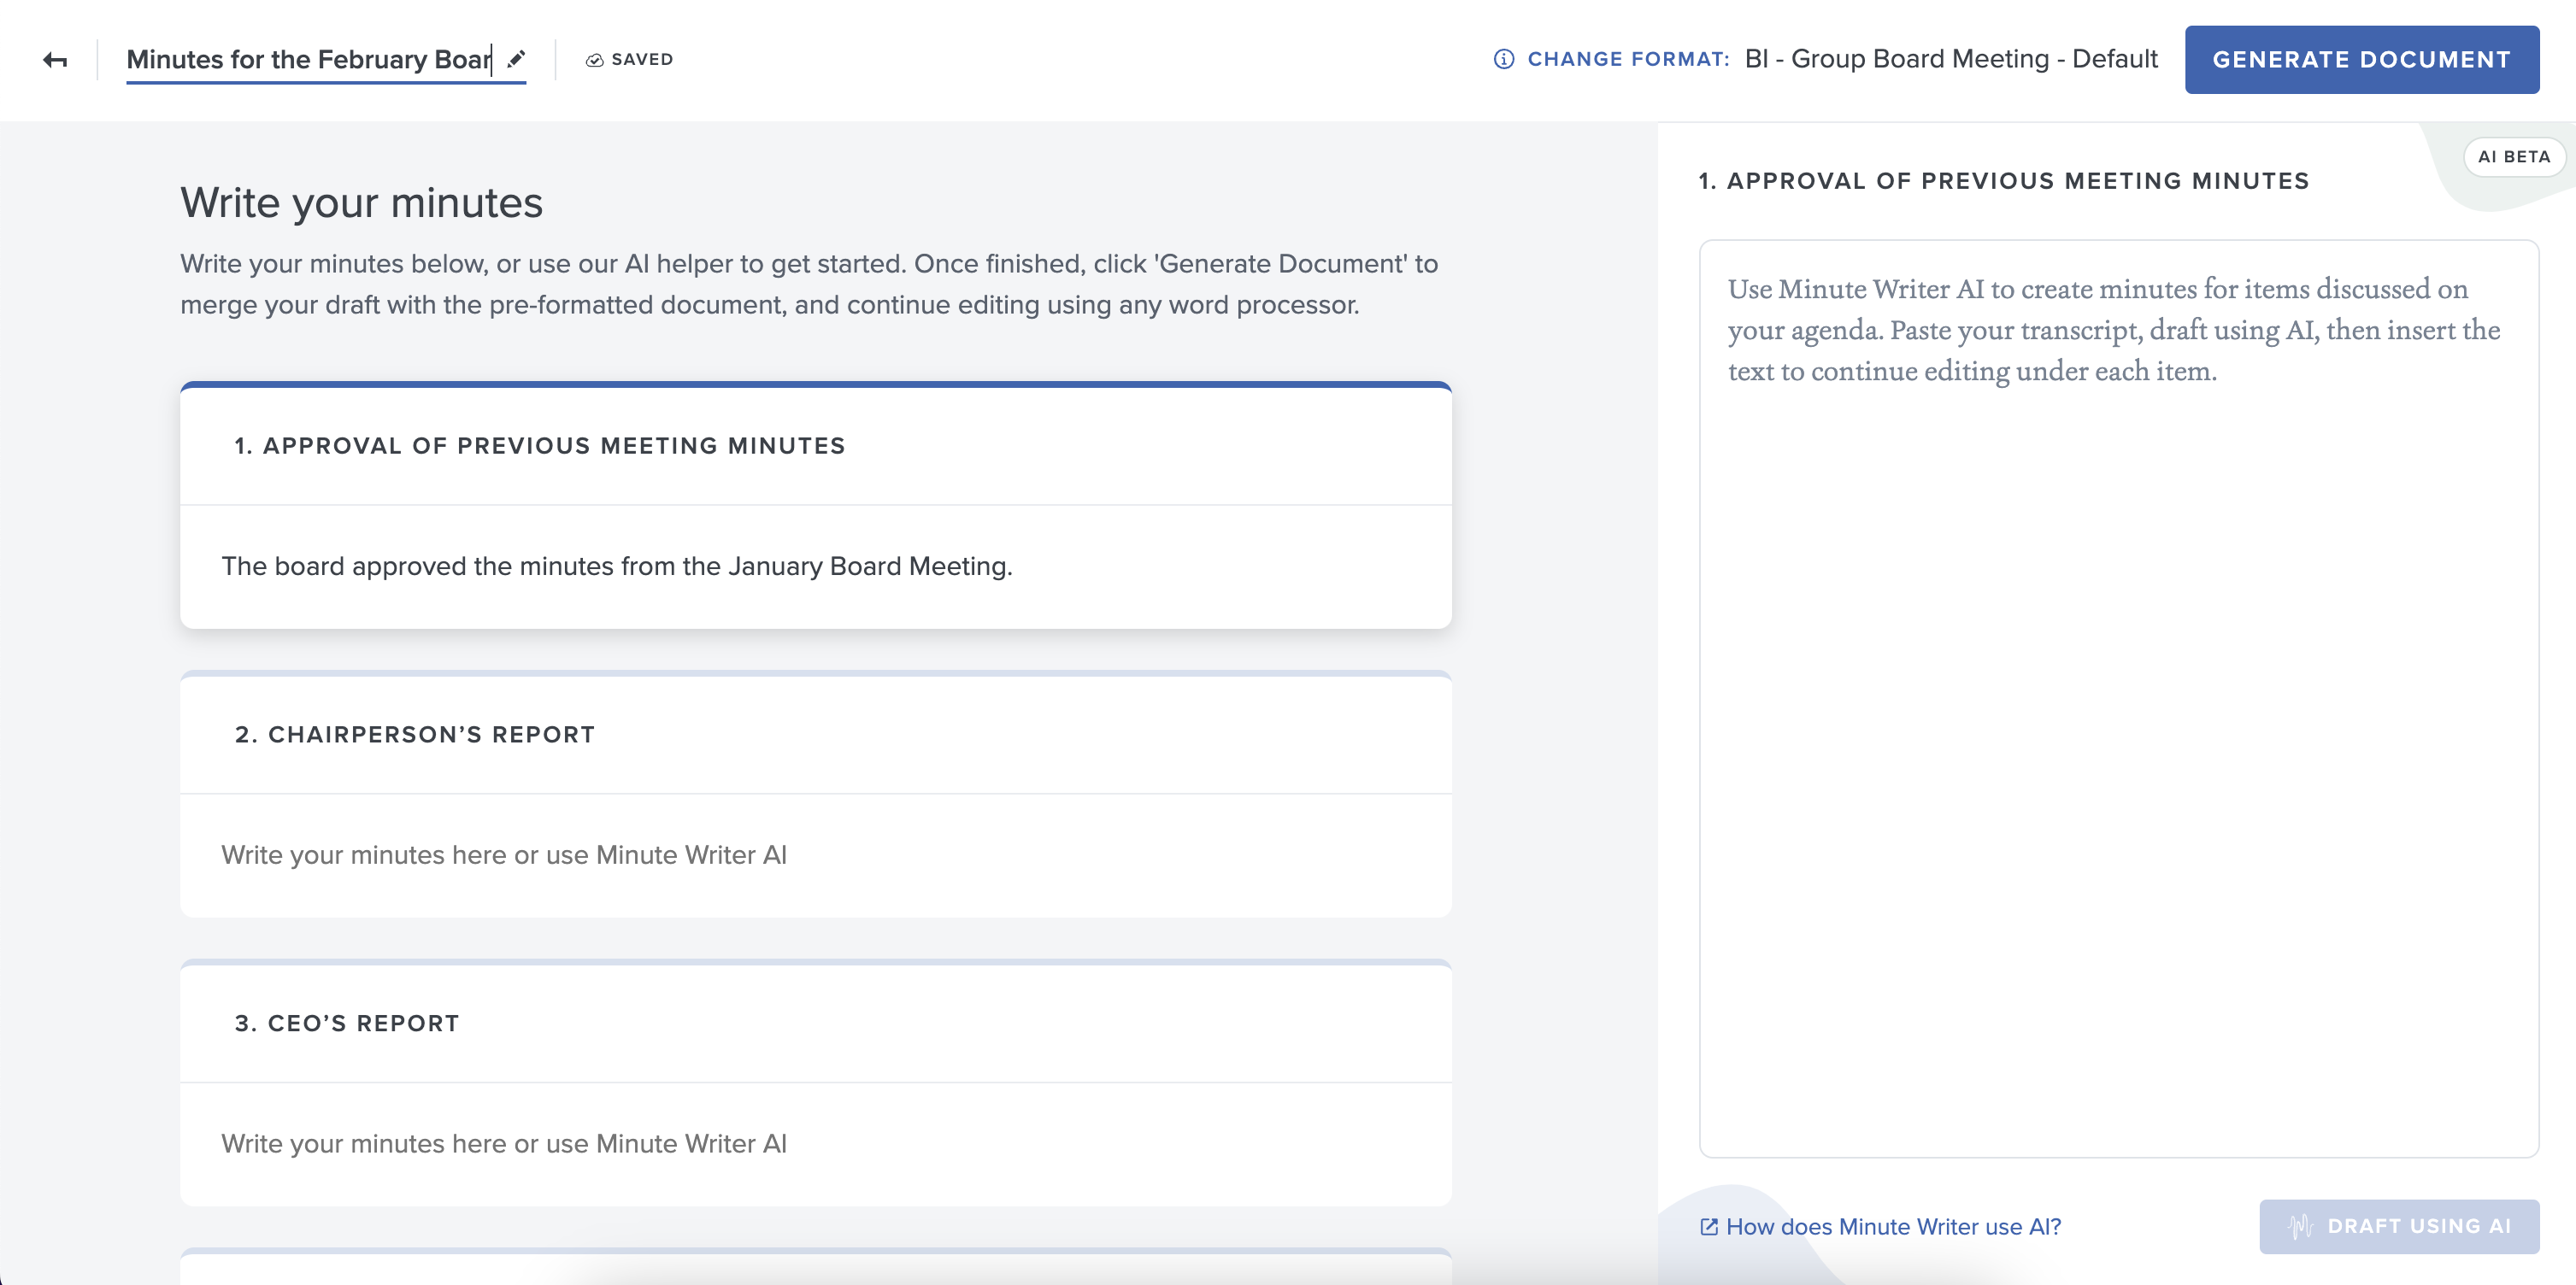Click the external link icon beside AI help
The width and height of the screenshot is (2576, 1285).
(1709, 1226)
